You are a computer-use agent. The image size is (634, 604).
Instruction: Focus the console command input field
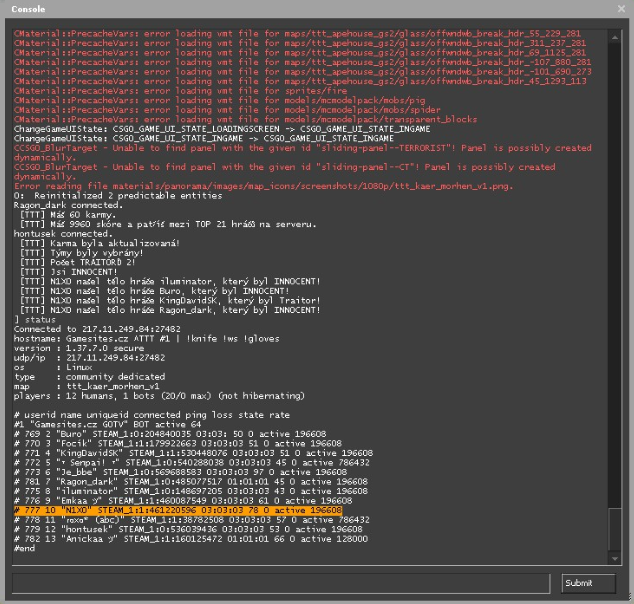[280, 583]
